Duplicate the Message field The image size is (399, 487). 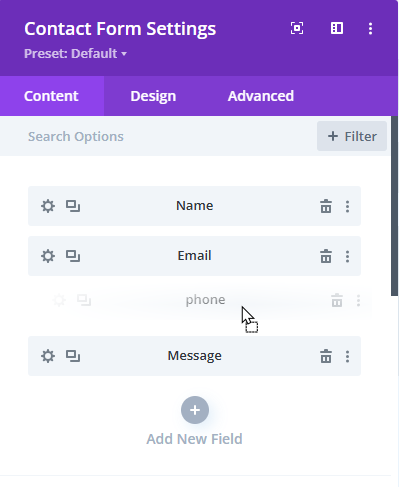click(x=73, y=356)
